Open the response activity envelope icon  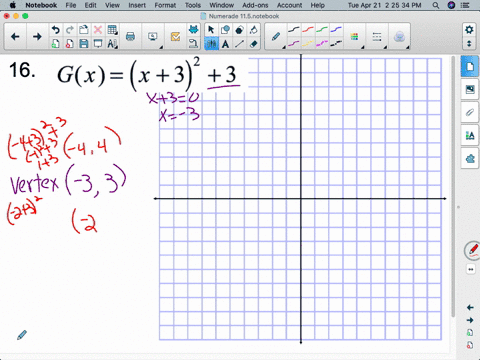coord(175,37)
